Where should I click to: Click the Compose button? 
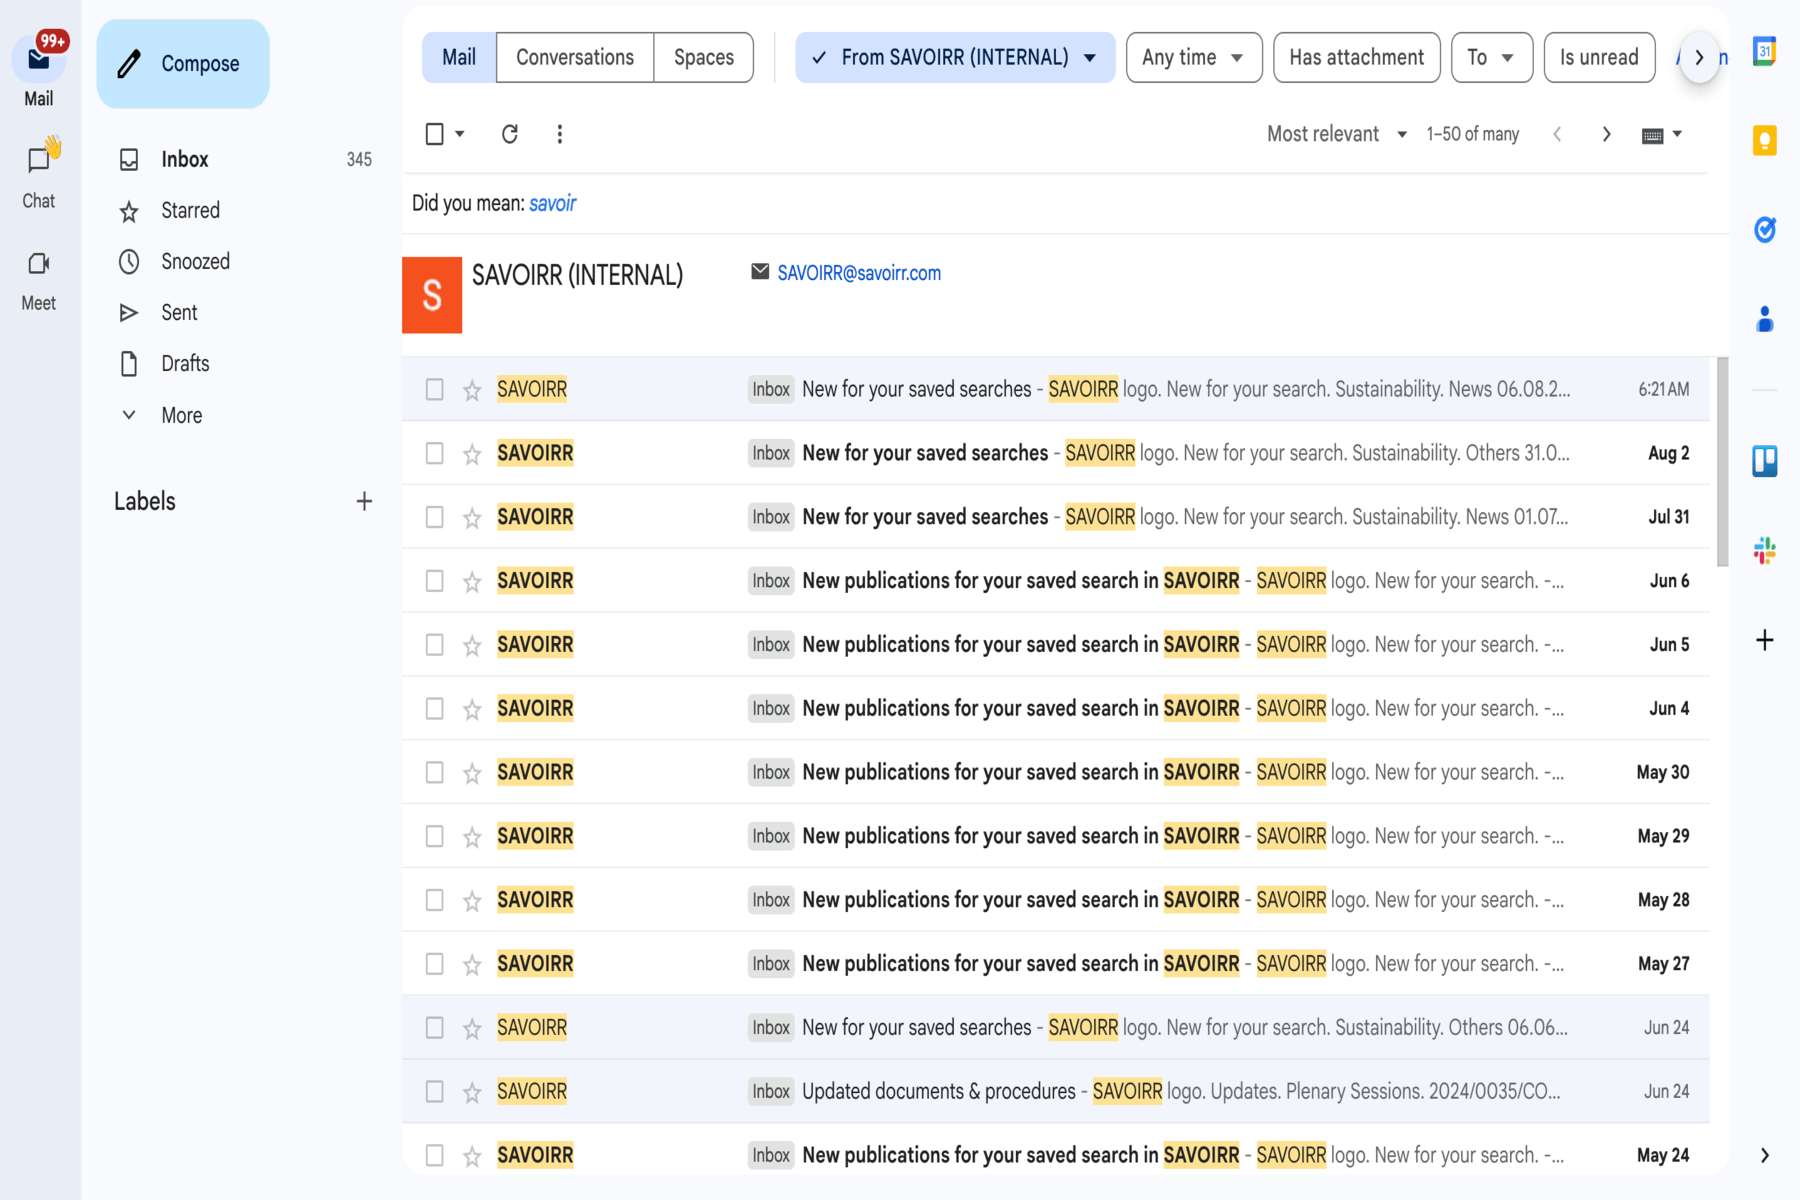(x=183, y=64)
